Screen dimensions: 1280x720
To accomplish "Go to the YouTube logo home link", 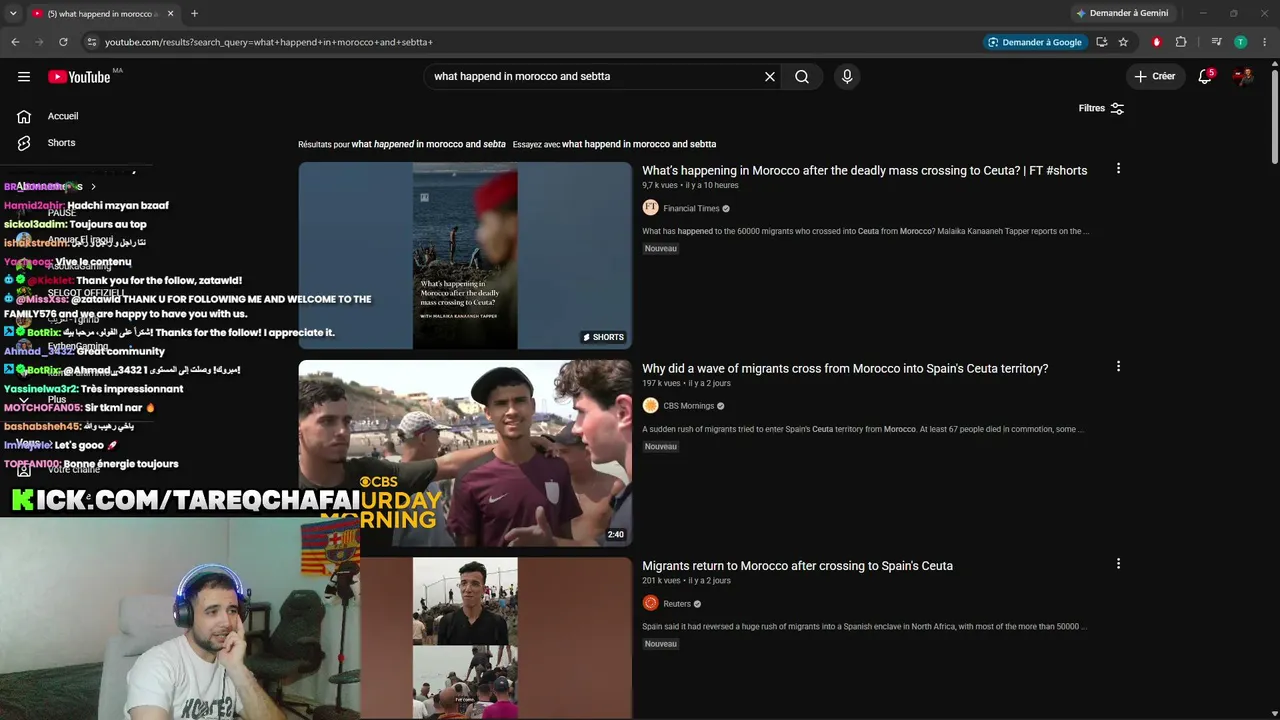I will pos(79,77).
